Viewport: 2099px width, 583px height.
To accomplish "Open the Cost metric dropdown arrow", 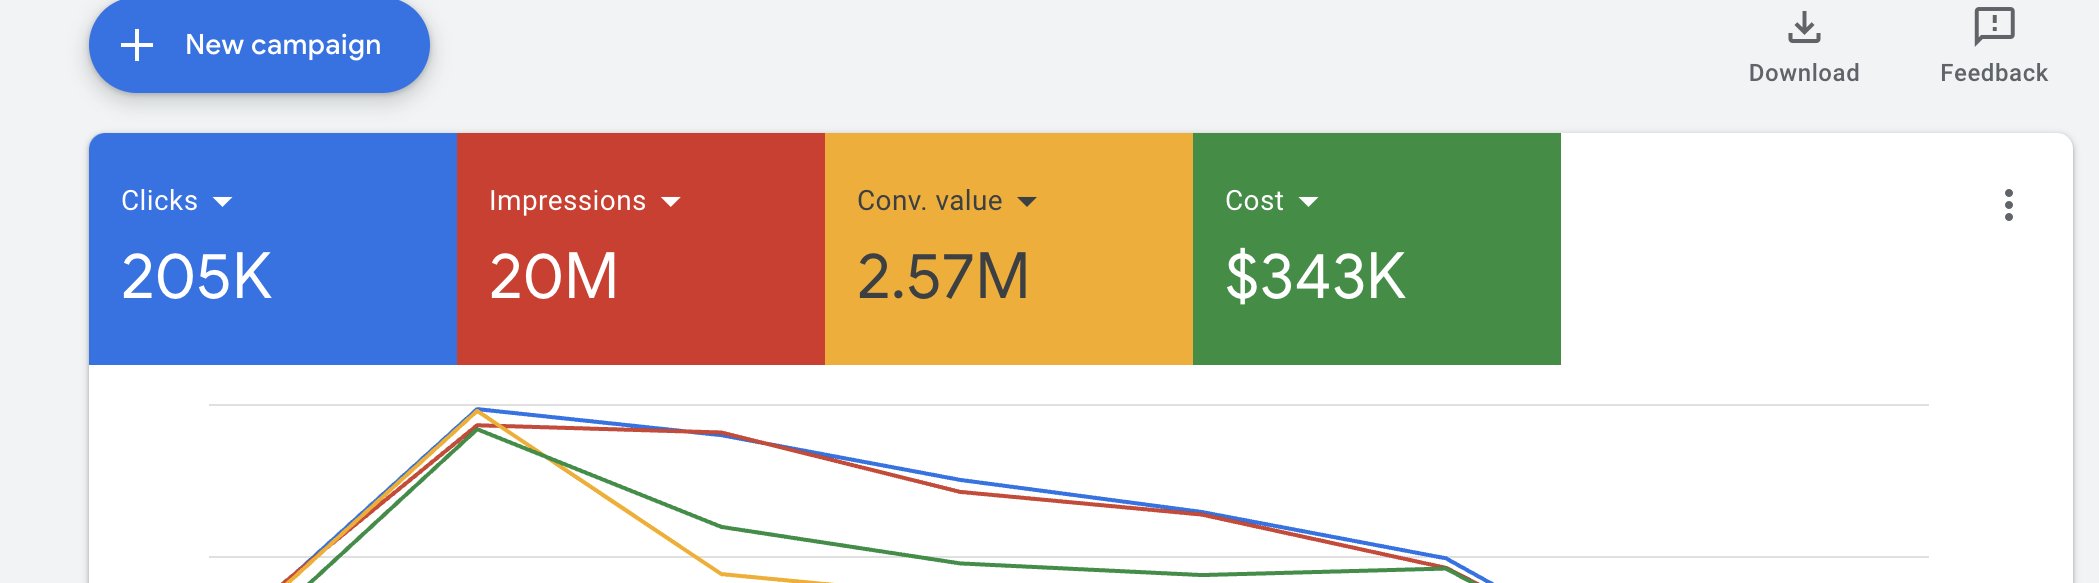I will [1308, 202].
